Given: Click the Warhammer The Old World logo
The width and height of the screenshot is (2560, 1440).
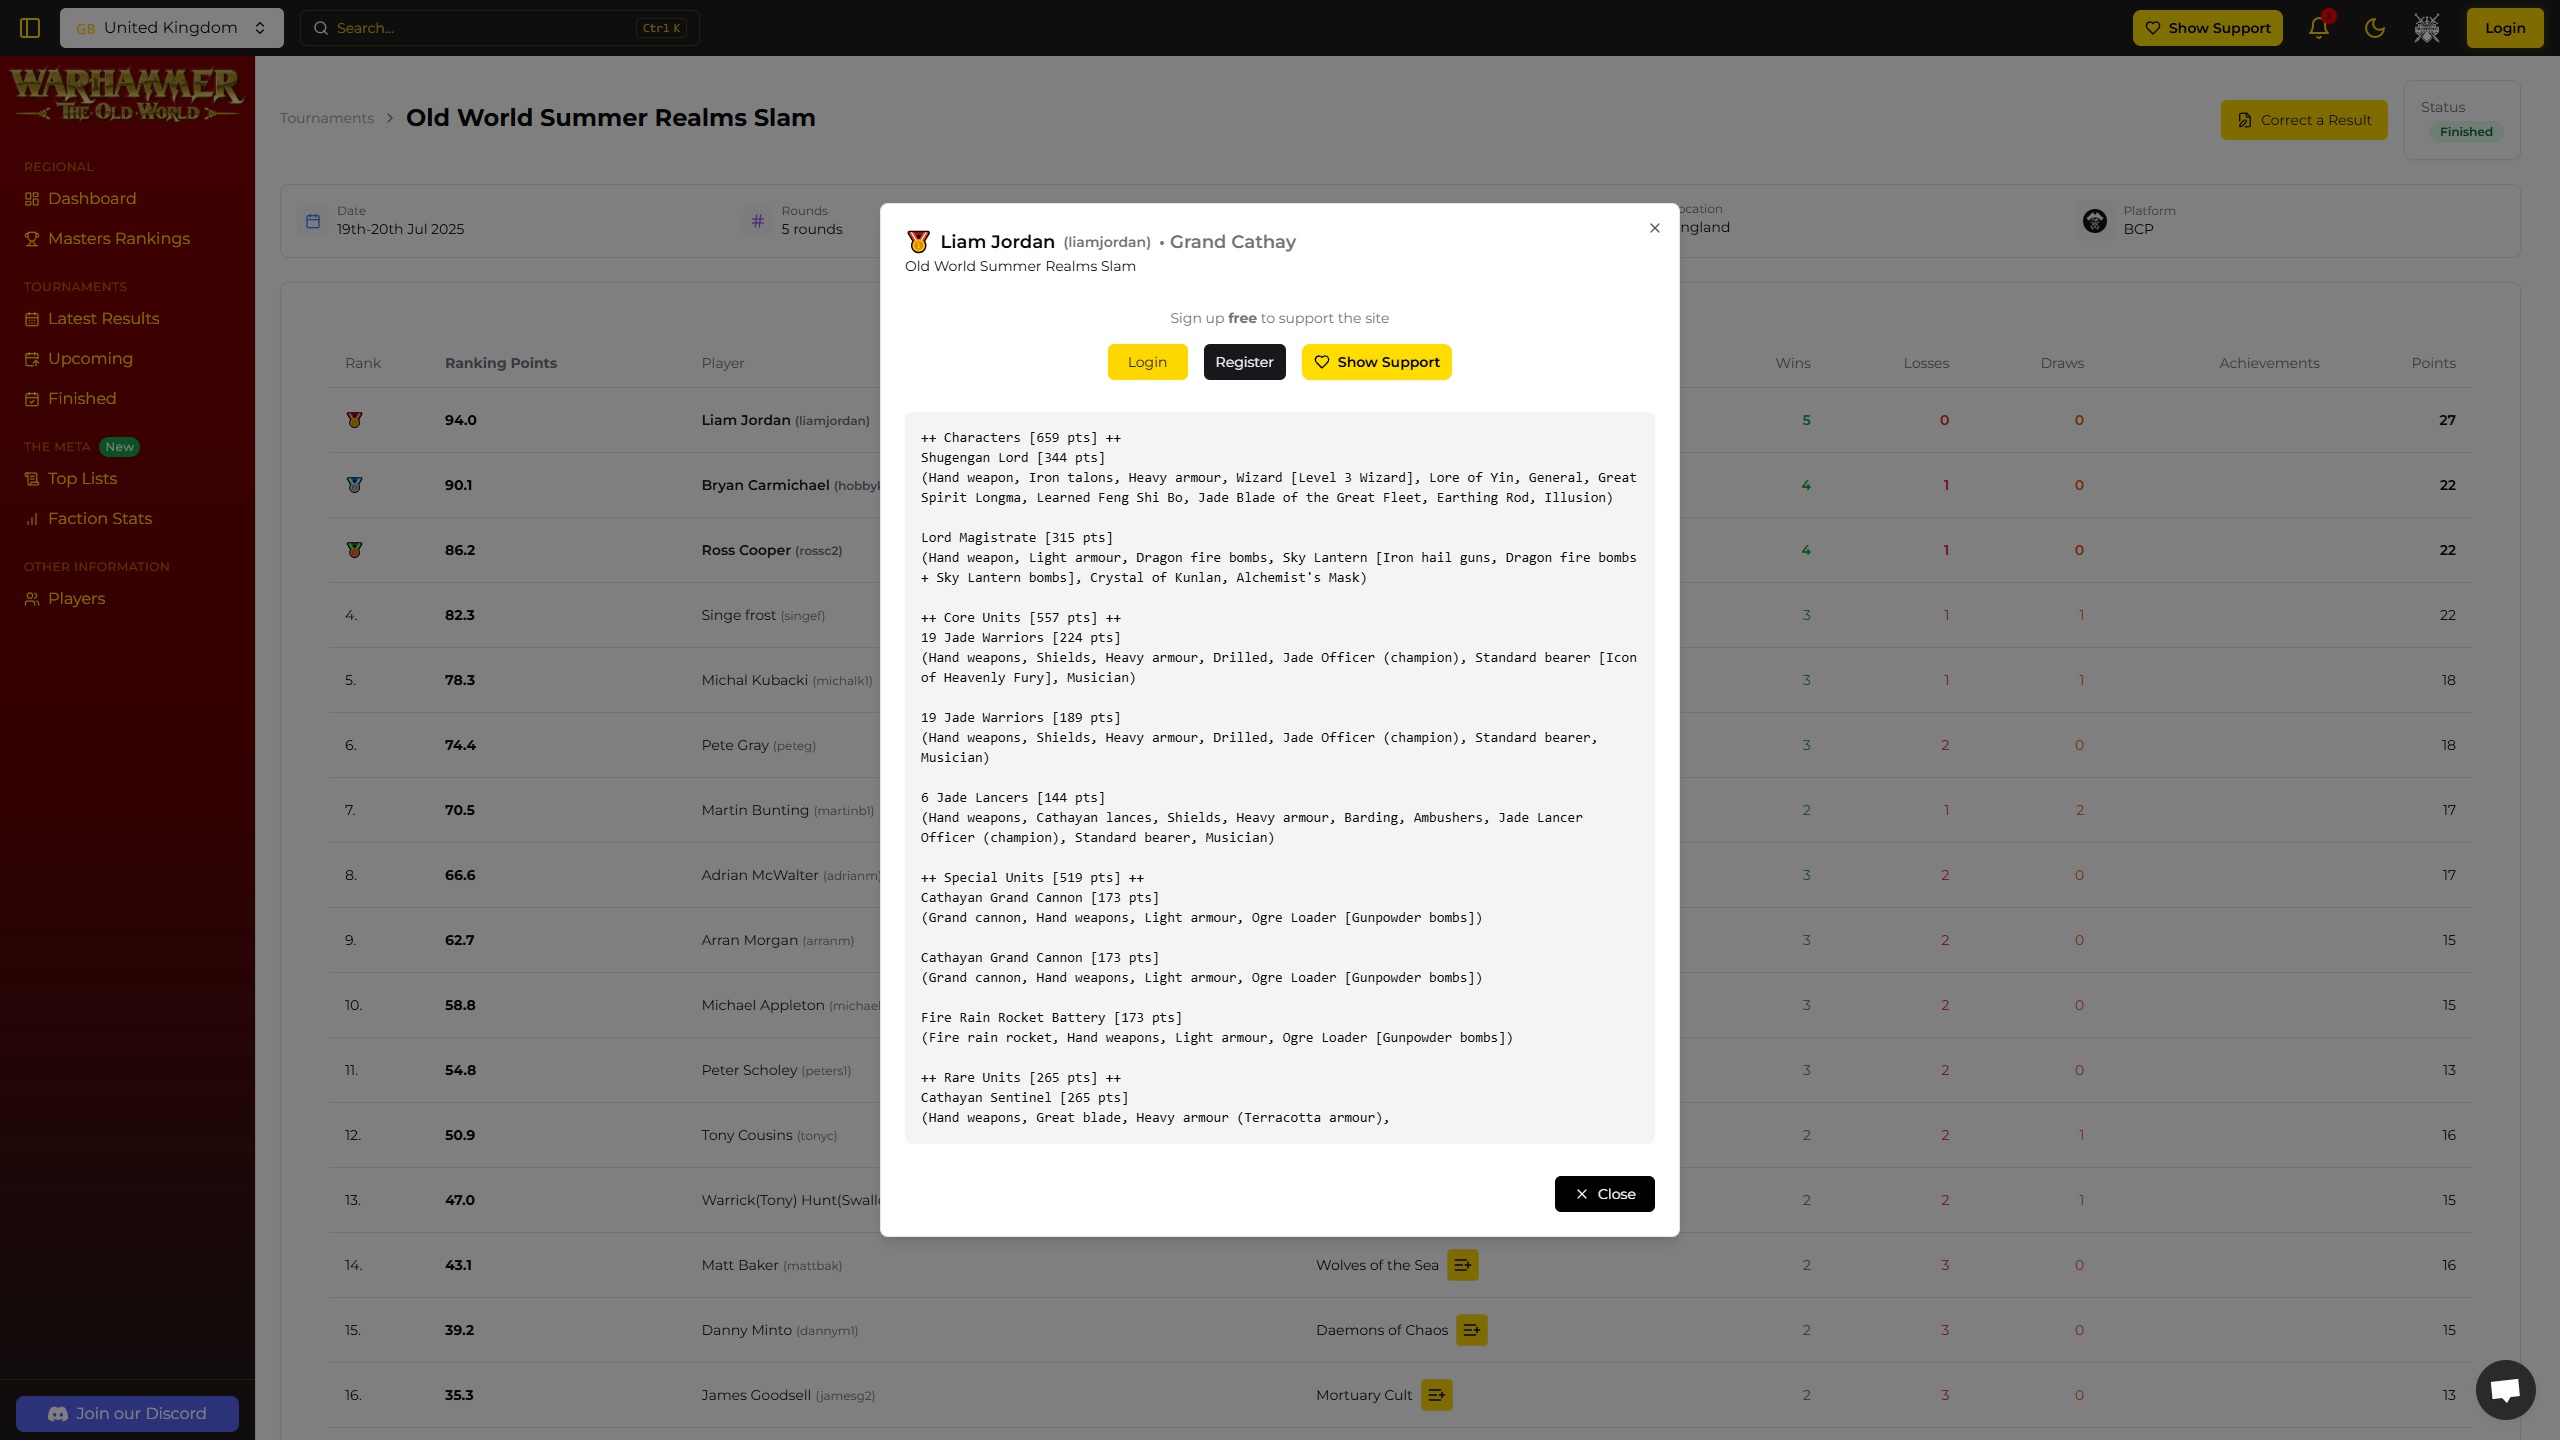Looking at the screenshot, I should pyautogui.click(x=127, y=96).
